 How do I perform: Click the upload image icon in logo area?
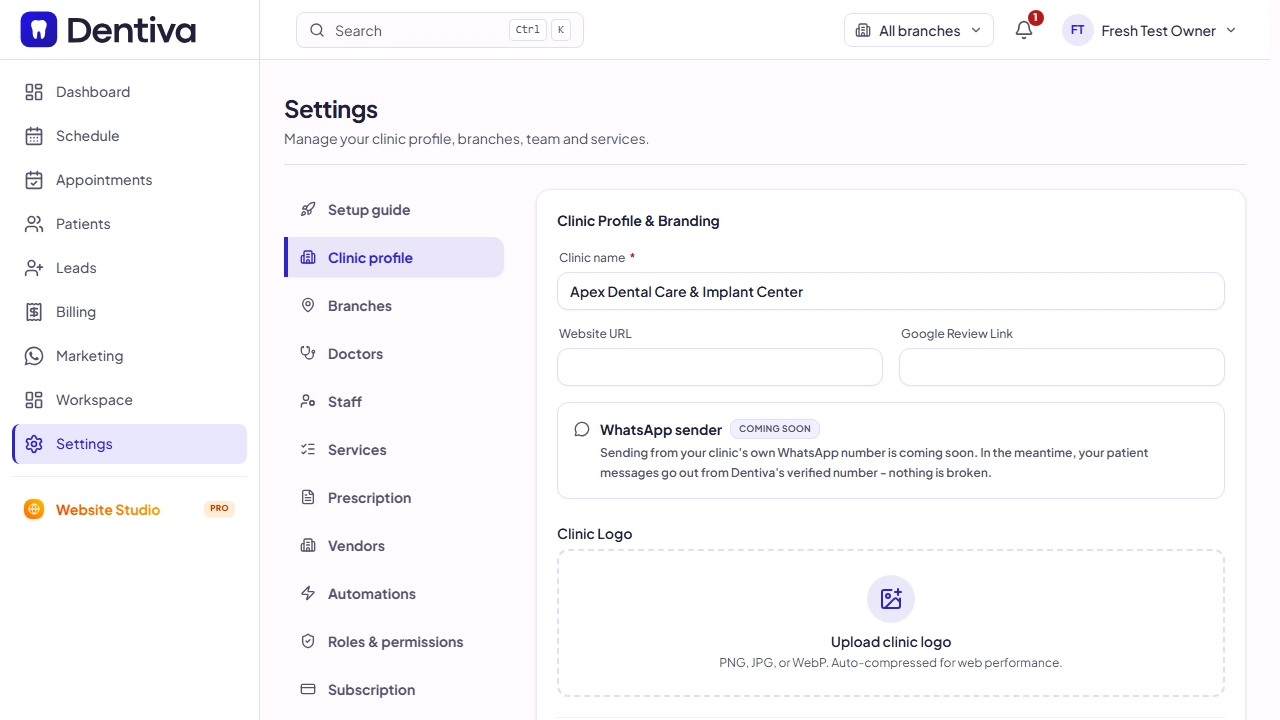tap(891, 599)
